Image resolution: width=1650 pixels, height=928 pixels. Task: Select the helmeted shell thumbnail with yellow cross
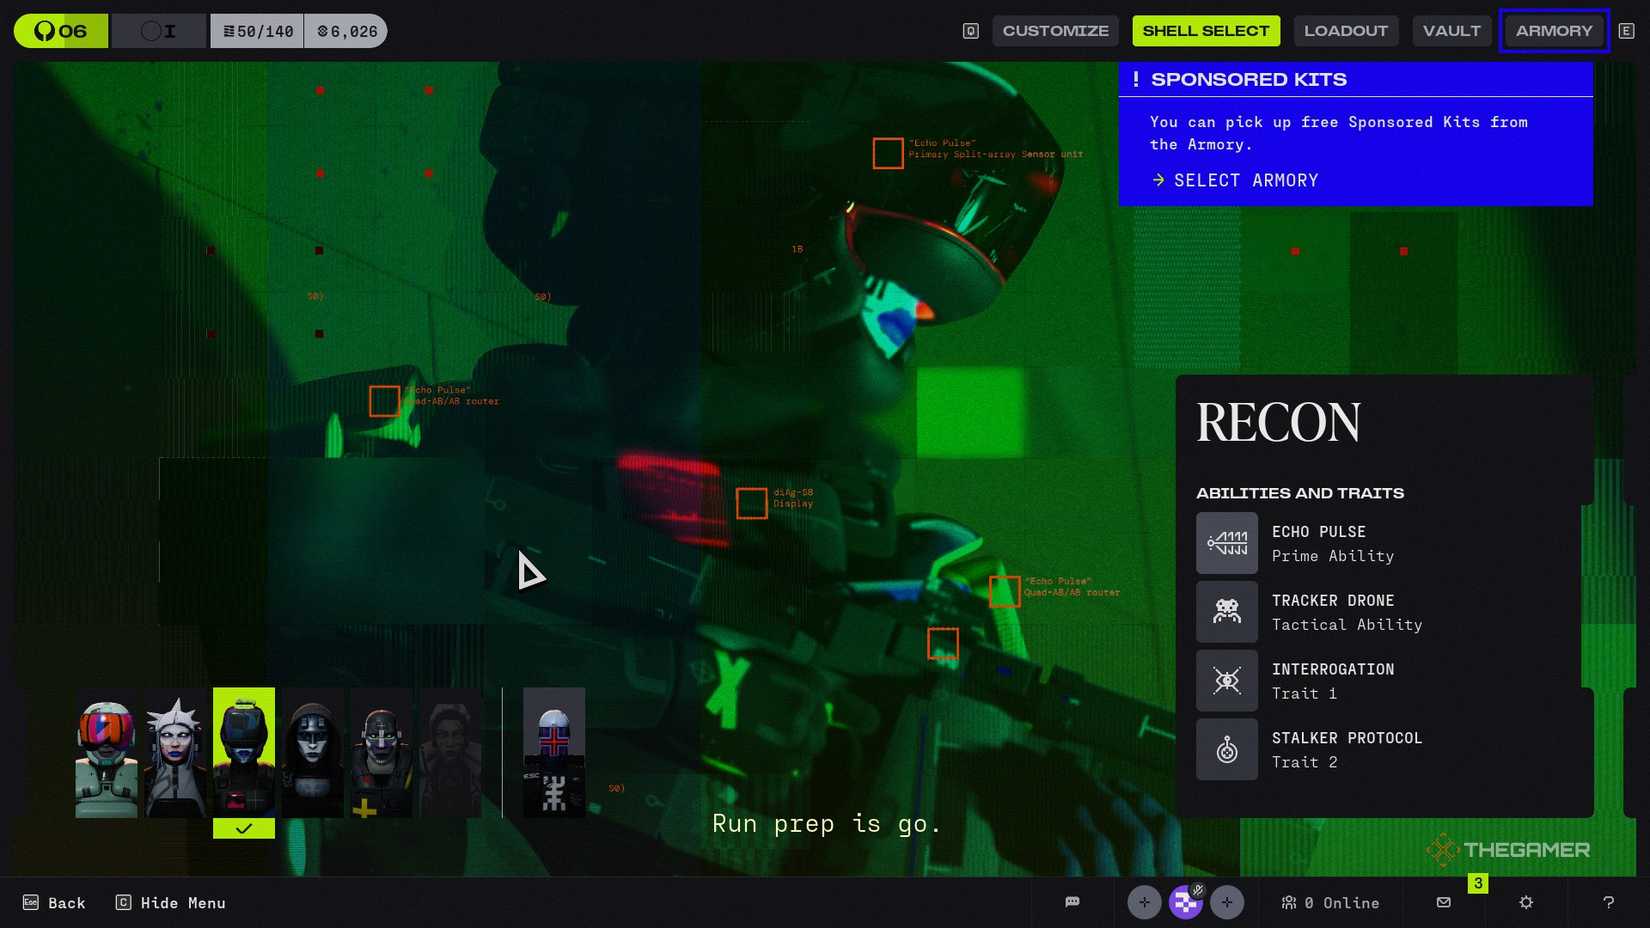pyautogui.click(x=380, y=753)
